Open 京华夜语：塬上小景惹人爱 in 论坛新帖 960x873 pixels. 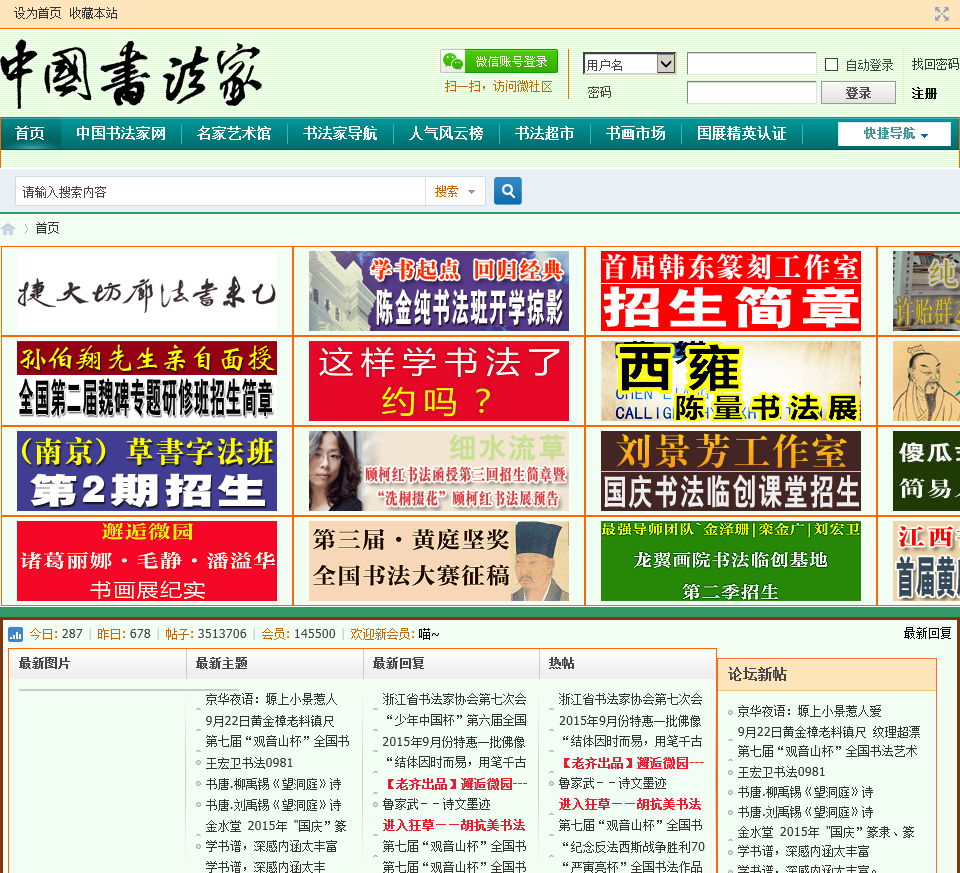[809, 711]
